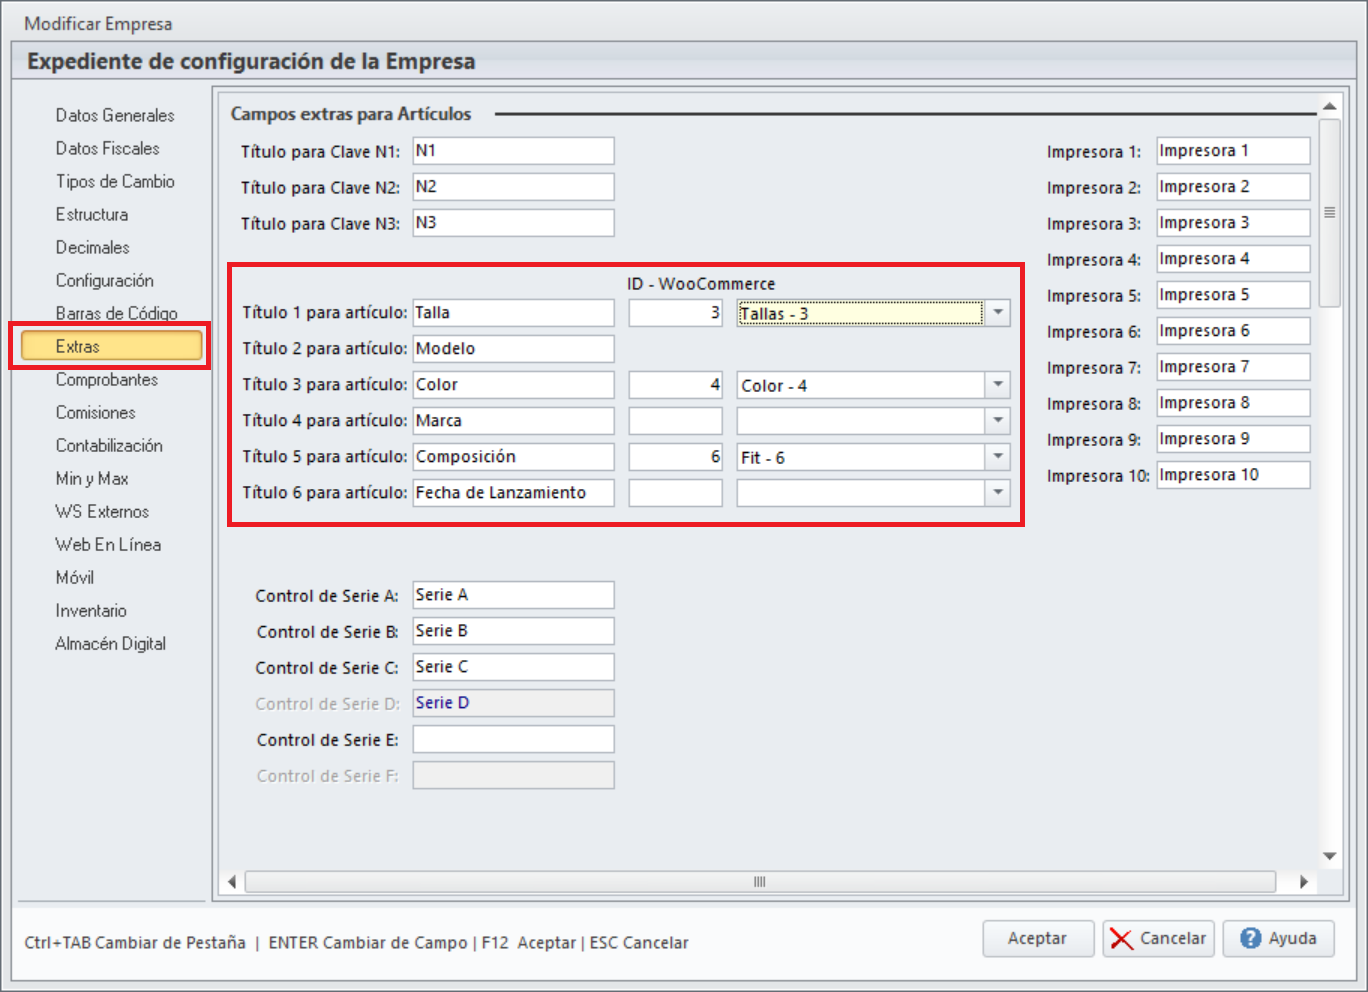
Task: Click the Impresora 1 text field
Action: click(1232, 151)
